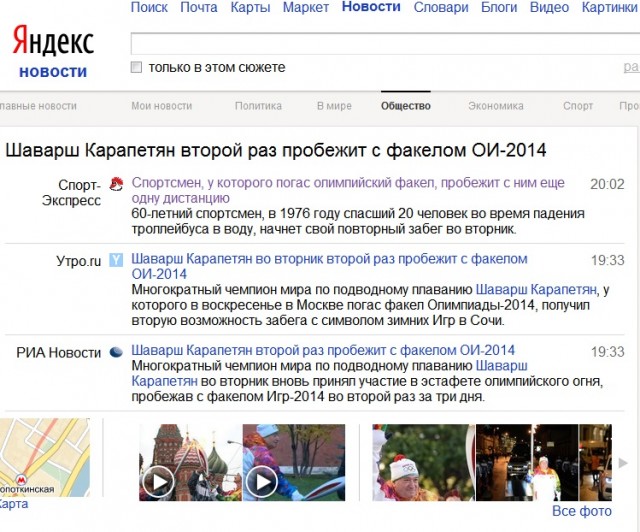Open the Utro.ru article headline

coord(329,266)
